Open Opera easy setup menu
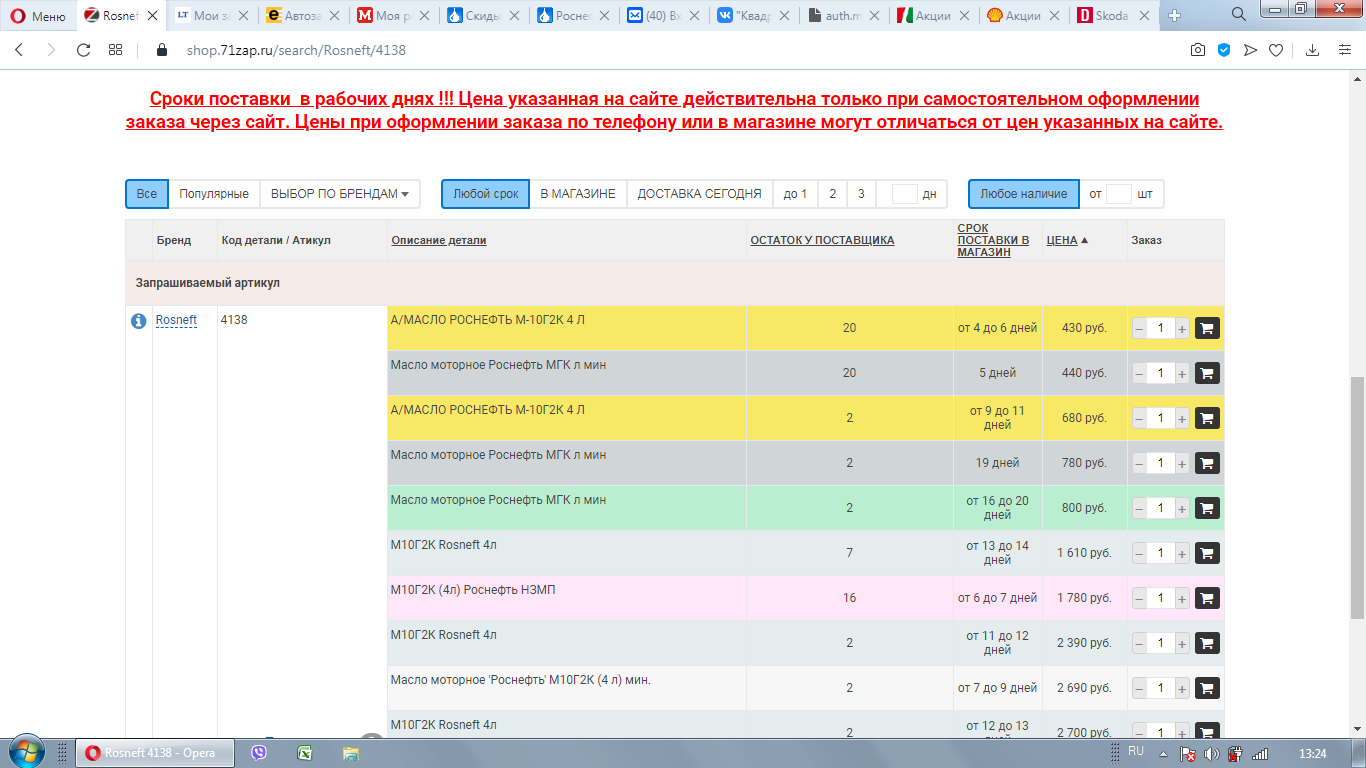 1345,50
